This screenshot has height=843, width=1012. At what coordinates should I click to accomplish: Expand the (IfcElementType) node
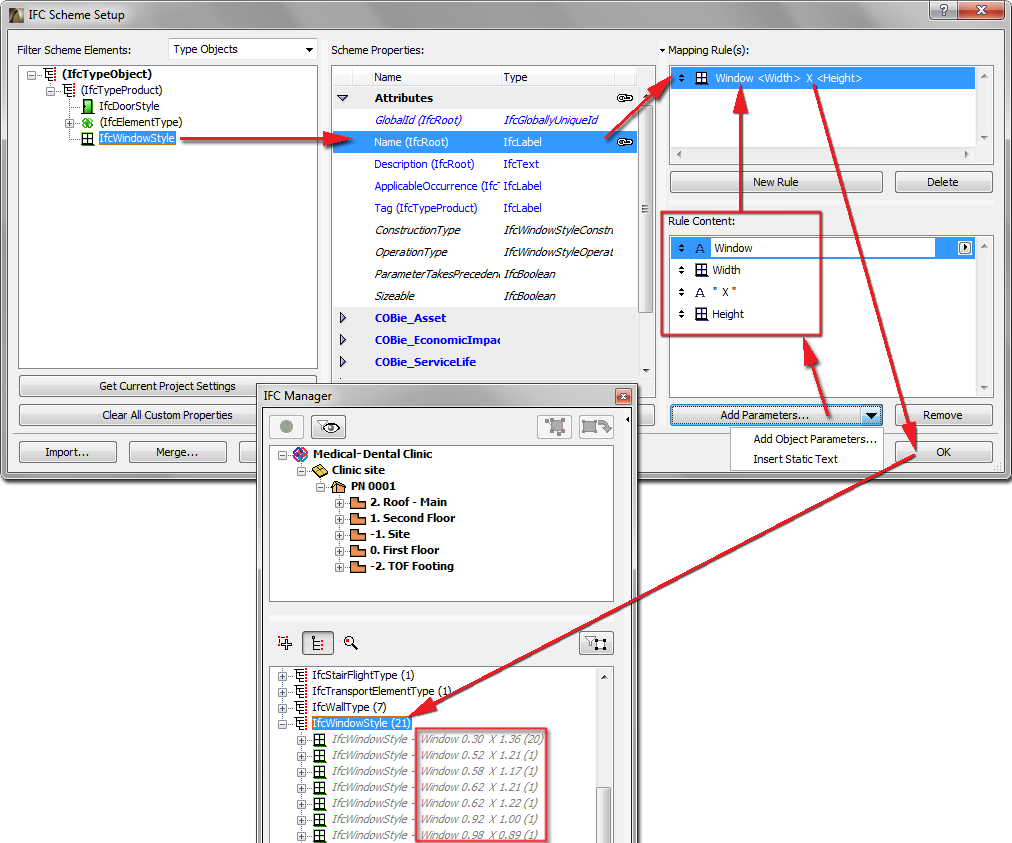tap(69, 123)
